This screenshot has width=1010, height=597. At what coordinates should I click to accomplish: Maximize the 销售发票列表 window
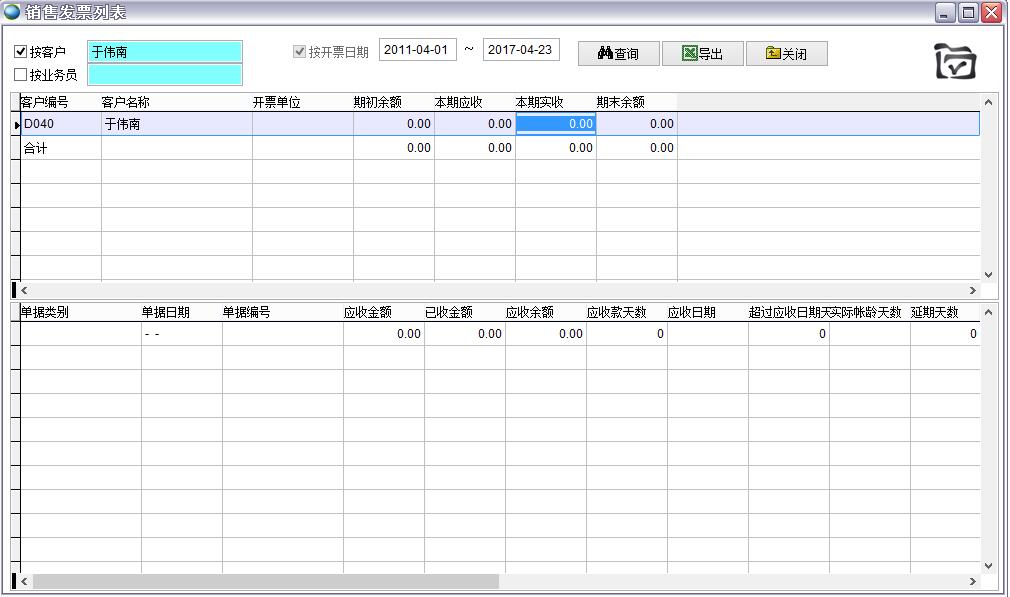click(x=968, y=12)
